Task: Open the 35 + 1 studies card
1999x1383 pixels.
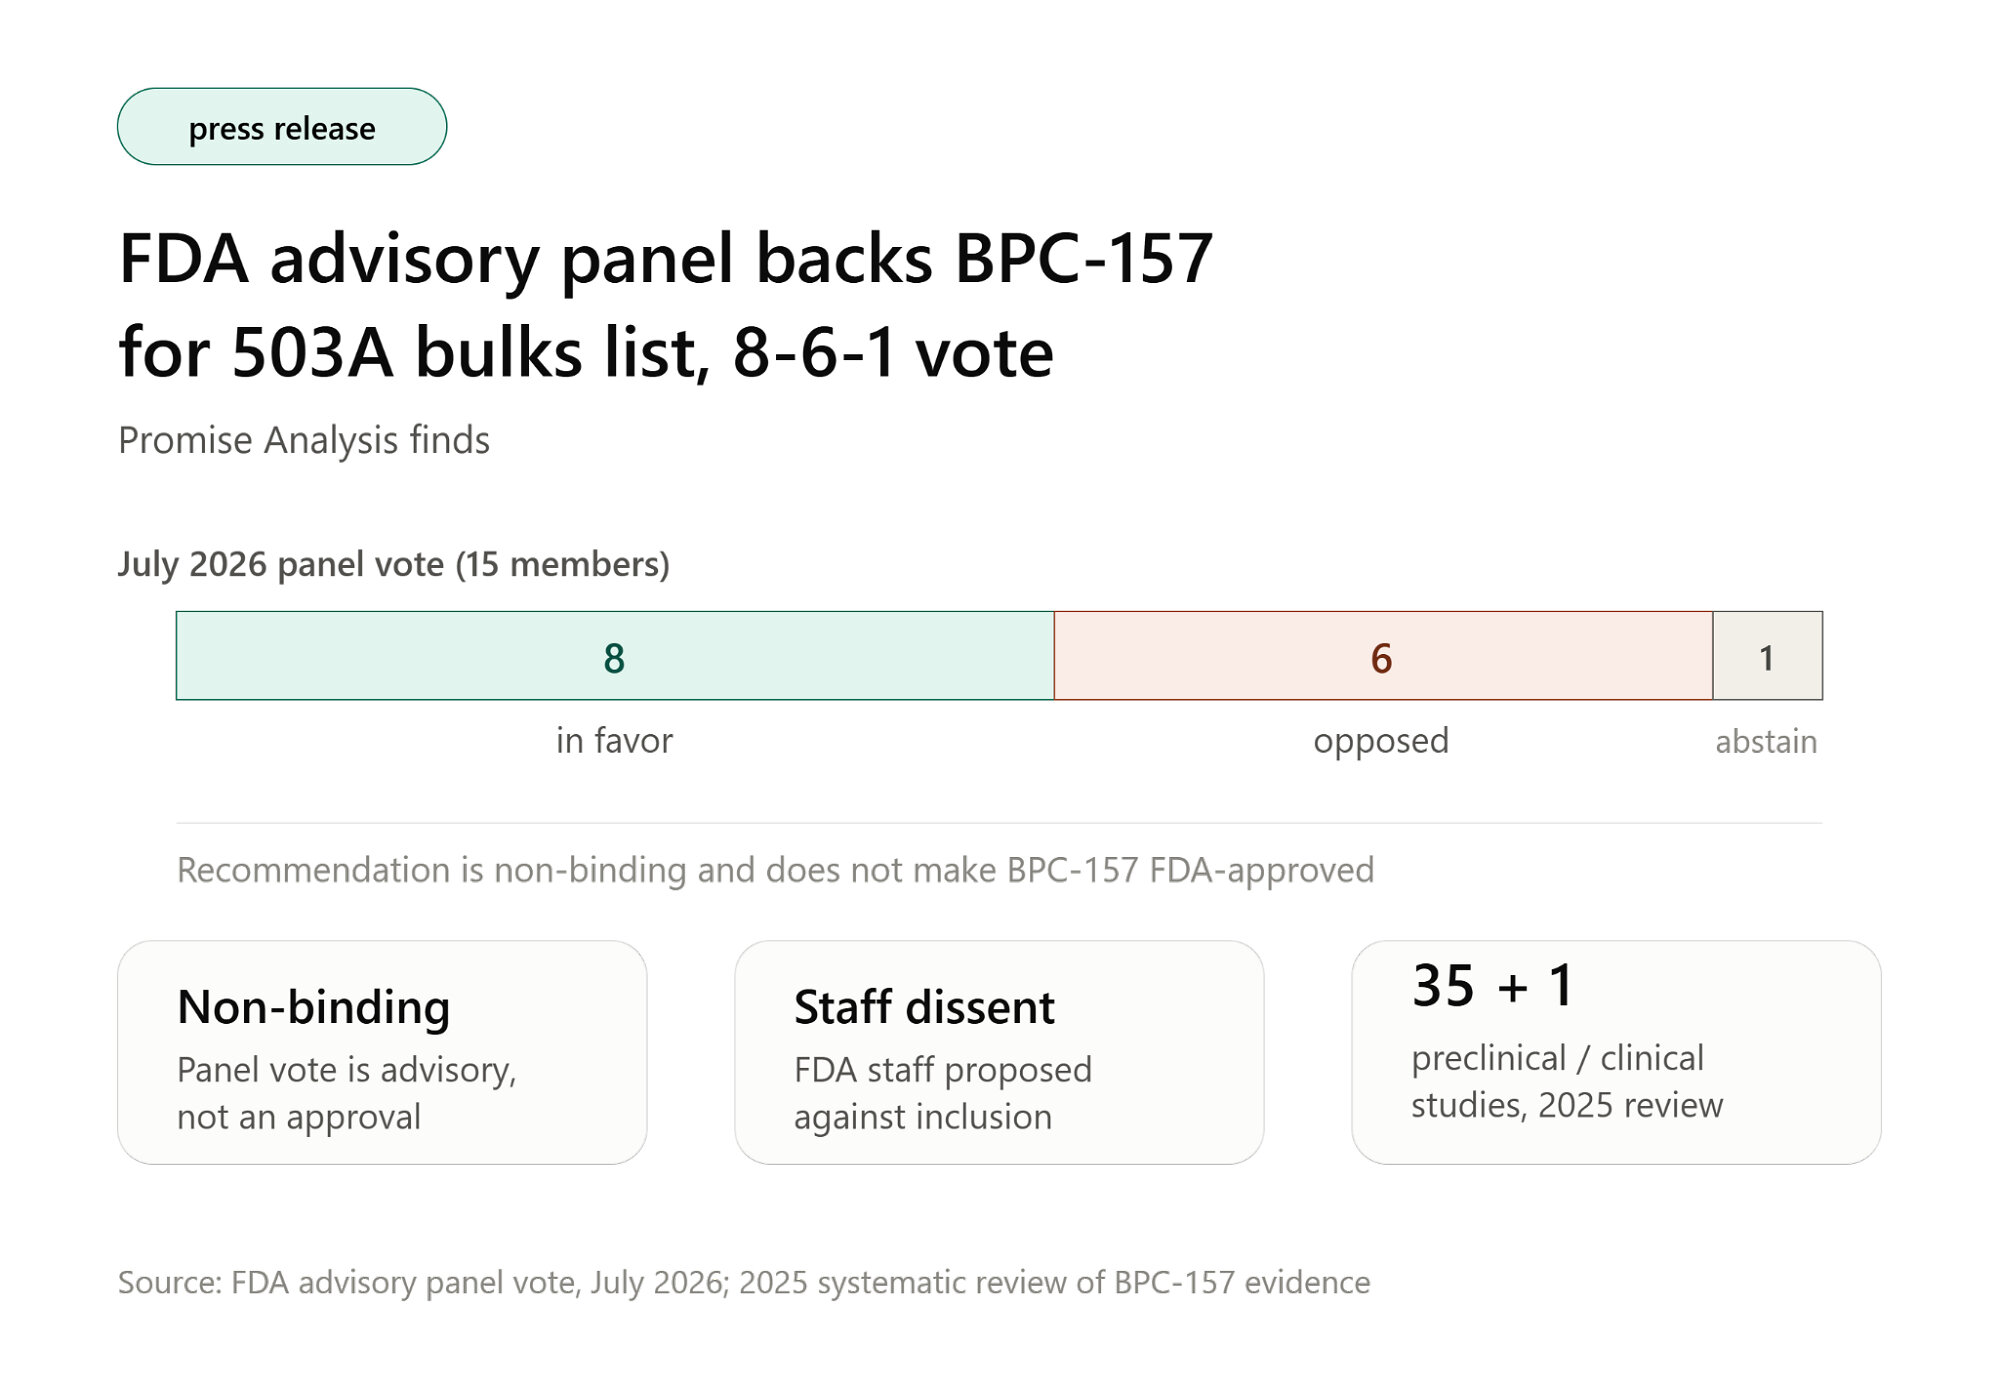Action: pyautogui.click(x=1616, y=1052)
